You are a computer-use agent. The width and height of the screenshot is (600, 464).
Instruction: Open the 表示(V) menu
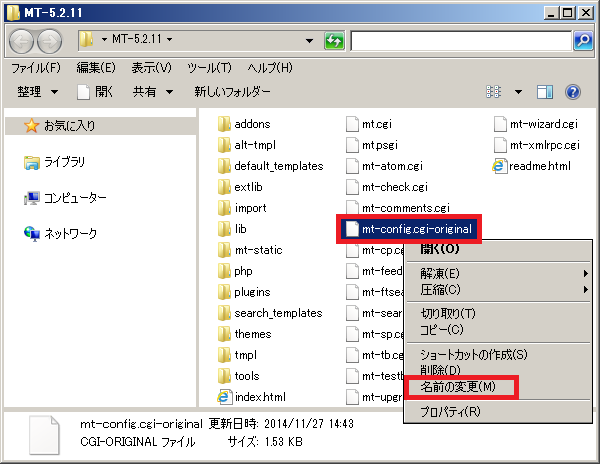pos(151,68)
